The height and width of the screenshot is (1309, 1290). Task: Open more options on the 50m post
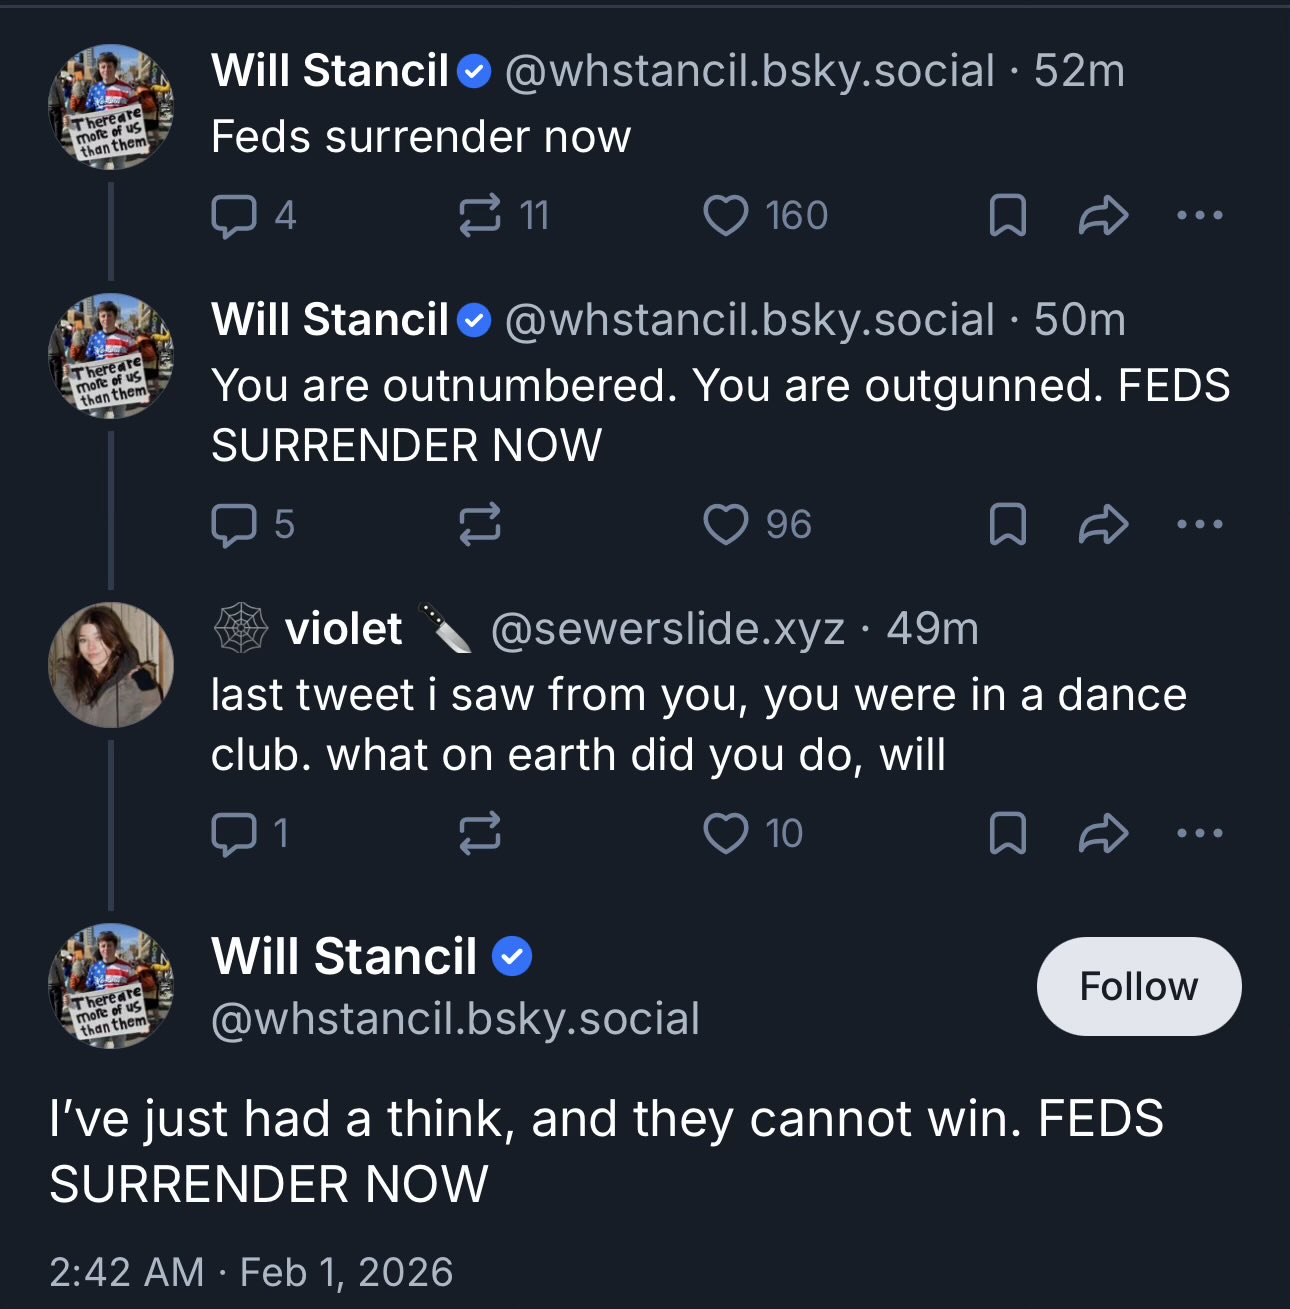coord(1200,524)
